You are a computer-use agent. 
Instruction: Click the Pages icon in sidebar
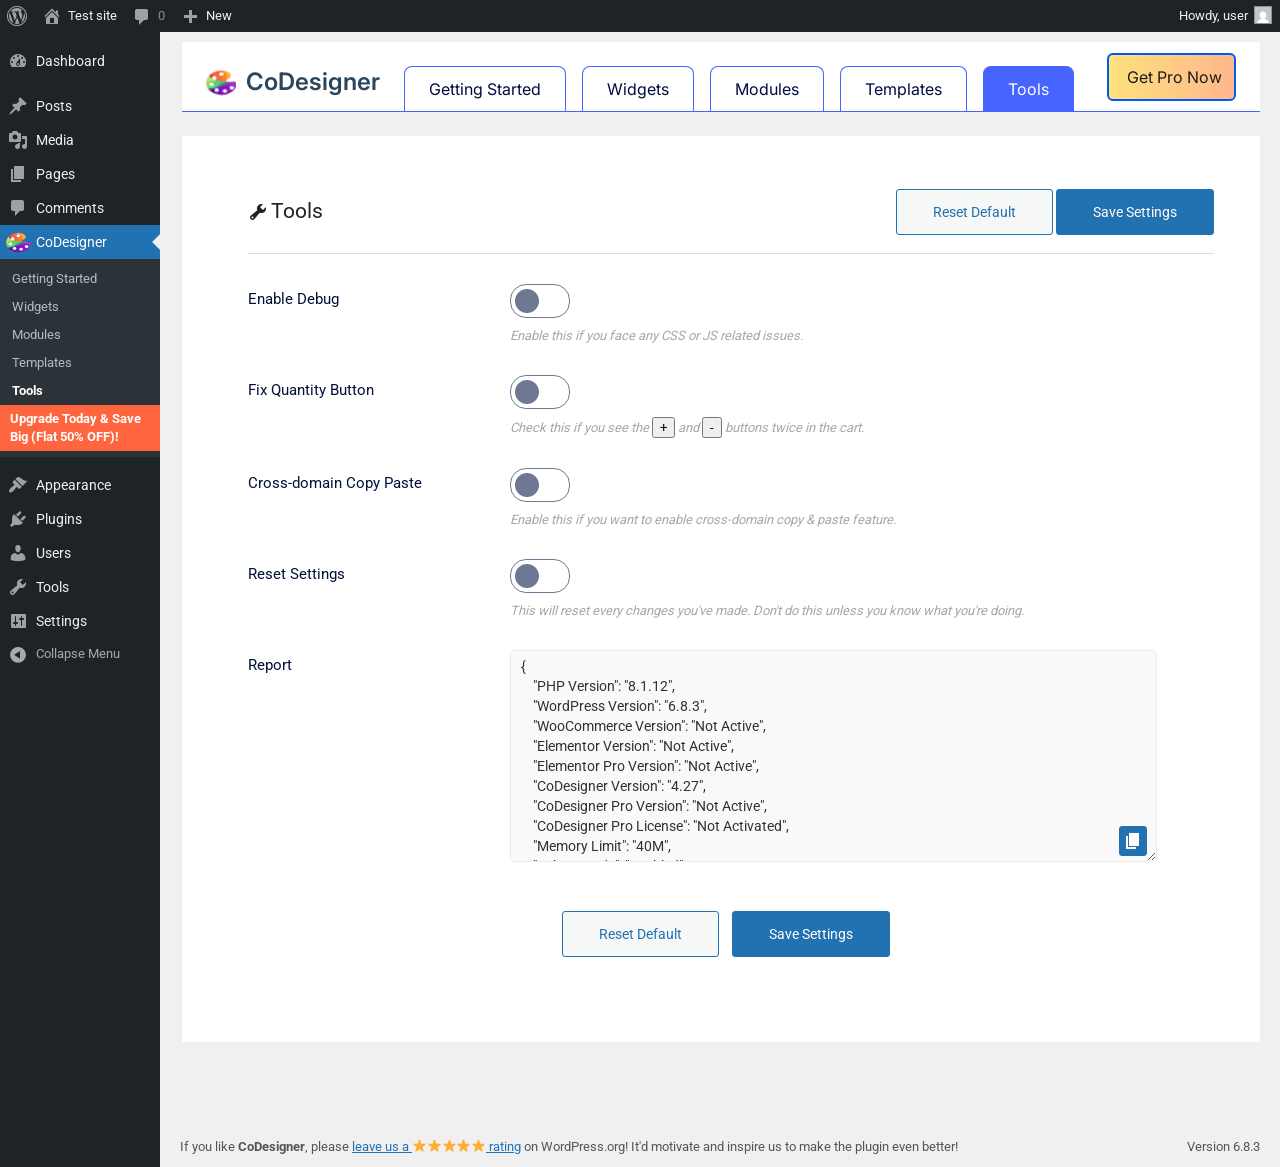click(x=18, y=174)
